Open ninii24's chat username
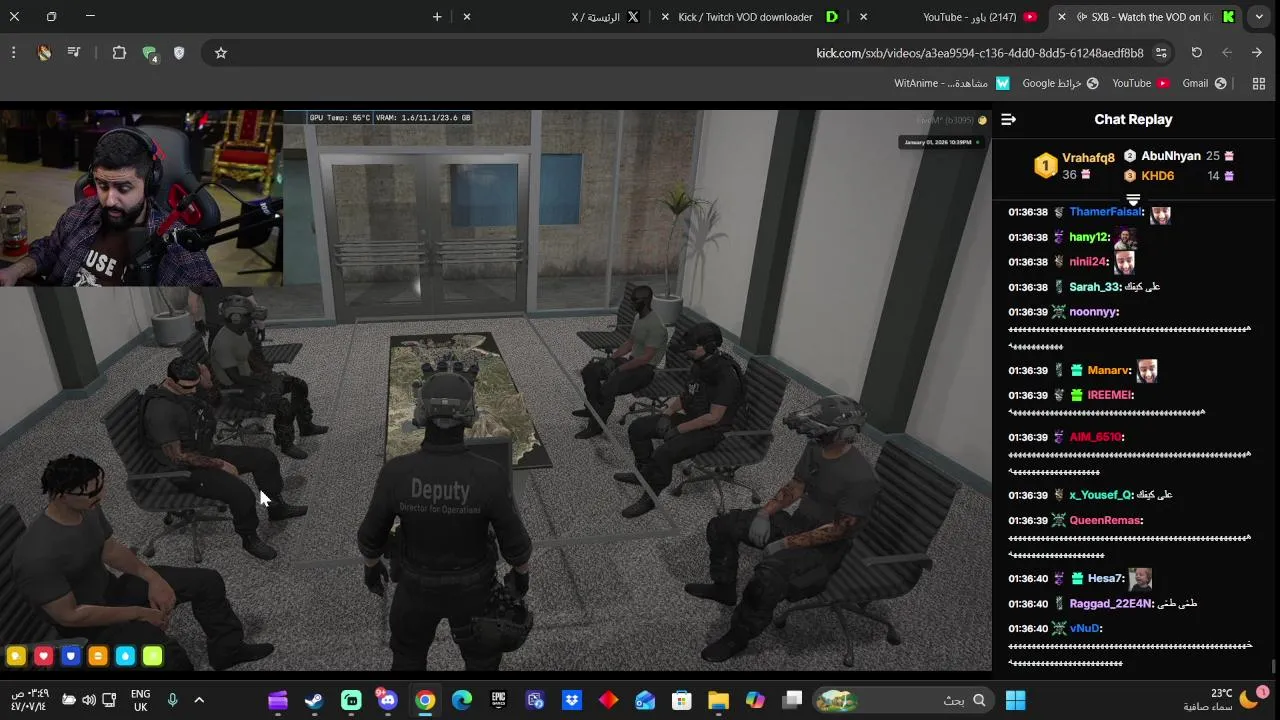This screenshot has height=720, width=1280. pyautogui.click(x=1088, y=262)
